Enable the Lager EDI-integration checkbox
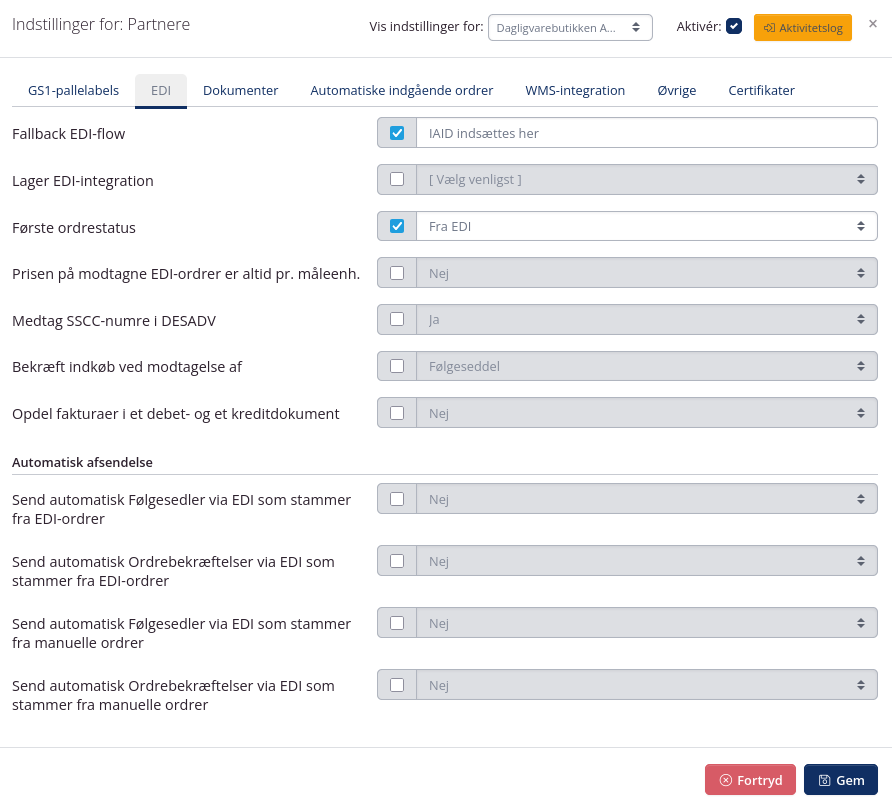Viewport: 892px width, 809px height. tap(397, 179)
